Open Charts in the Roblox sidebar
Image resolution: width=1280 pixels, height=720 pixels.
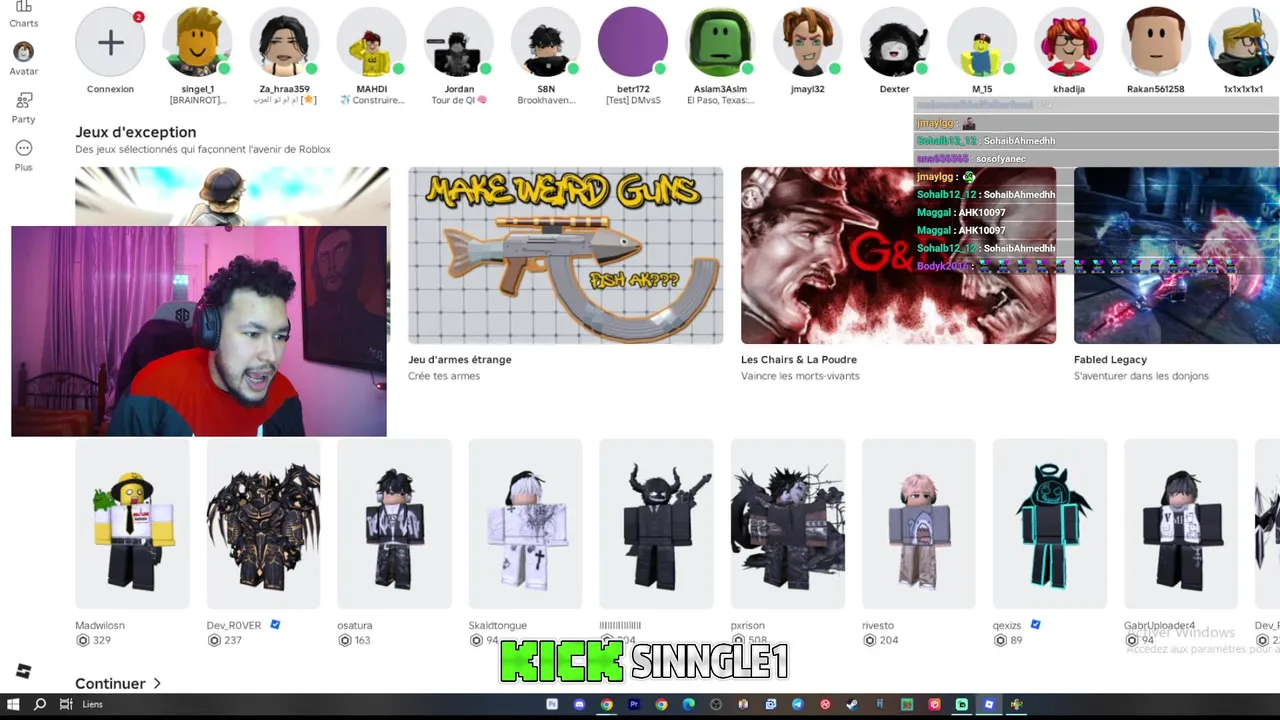tap(23, 14)
